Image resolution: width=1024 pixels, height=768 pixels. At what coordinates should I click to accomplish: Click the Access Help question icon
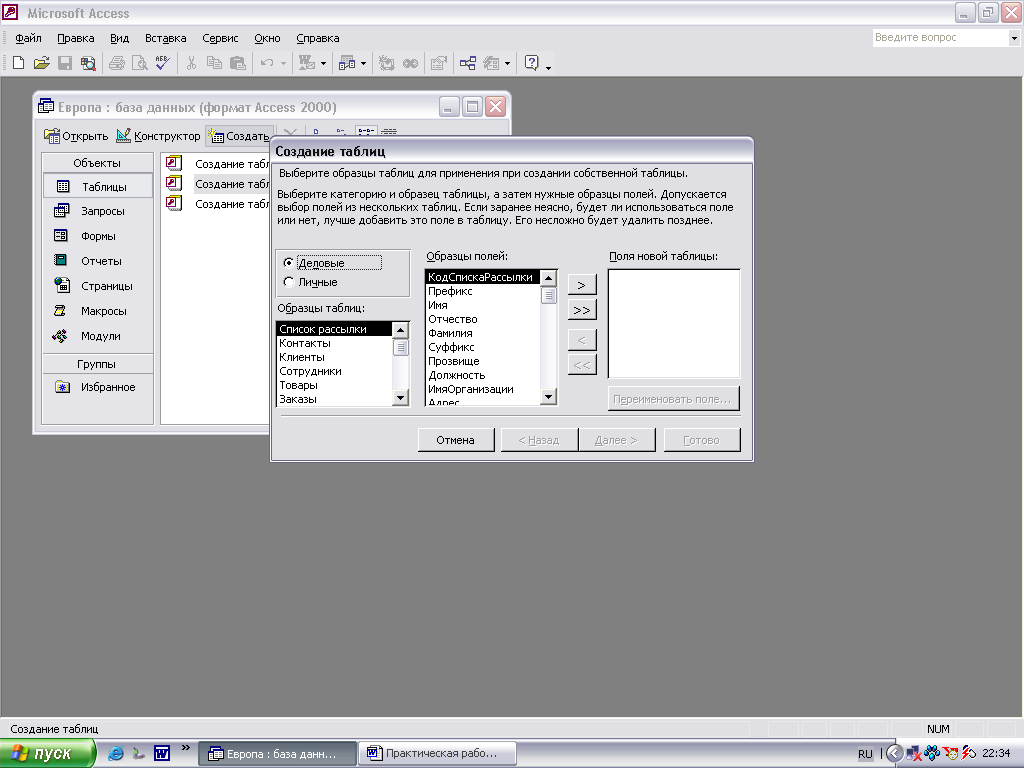coord(532,63)
